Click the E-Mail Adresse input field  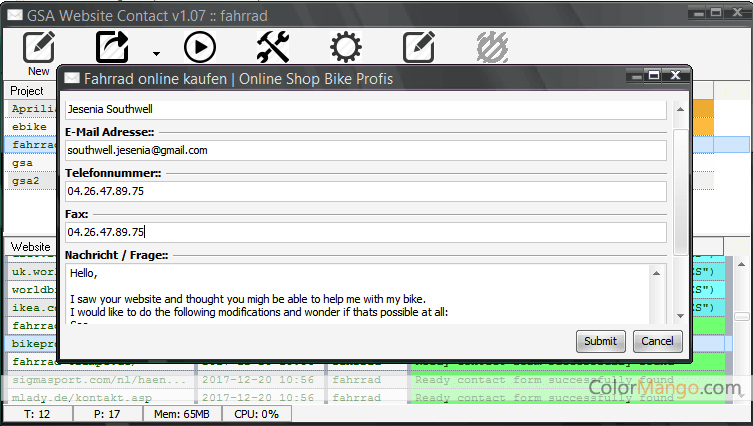pos(365,150)
